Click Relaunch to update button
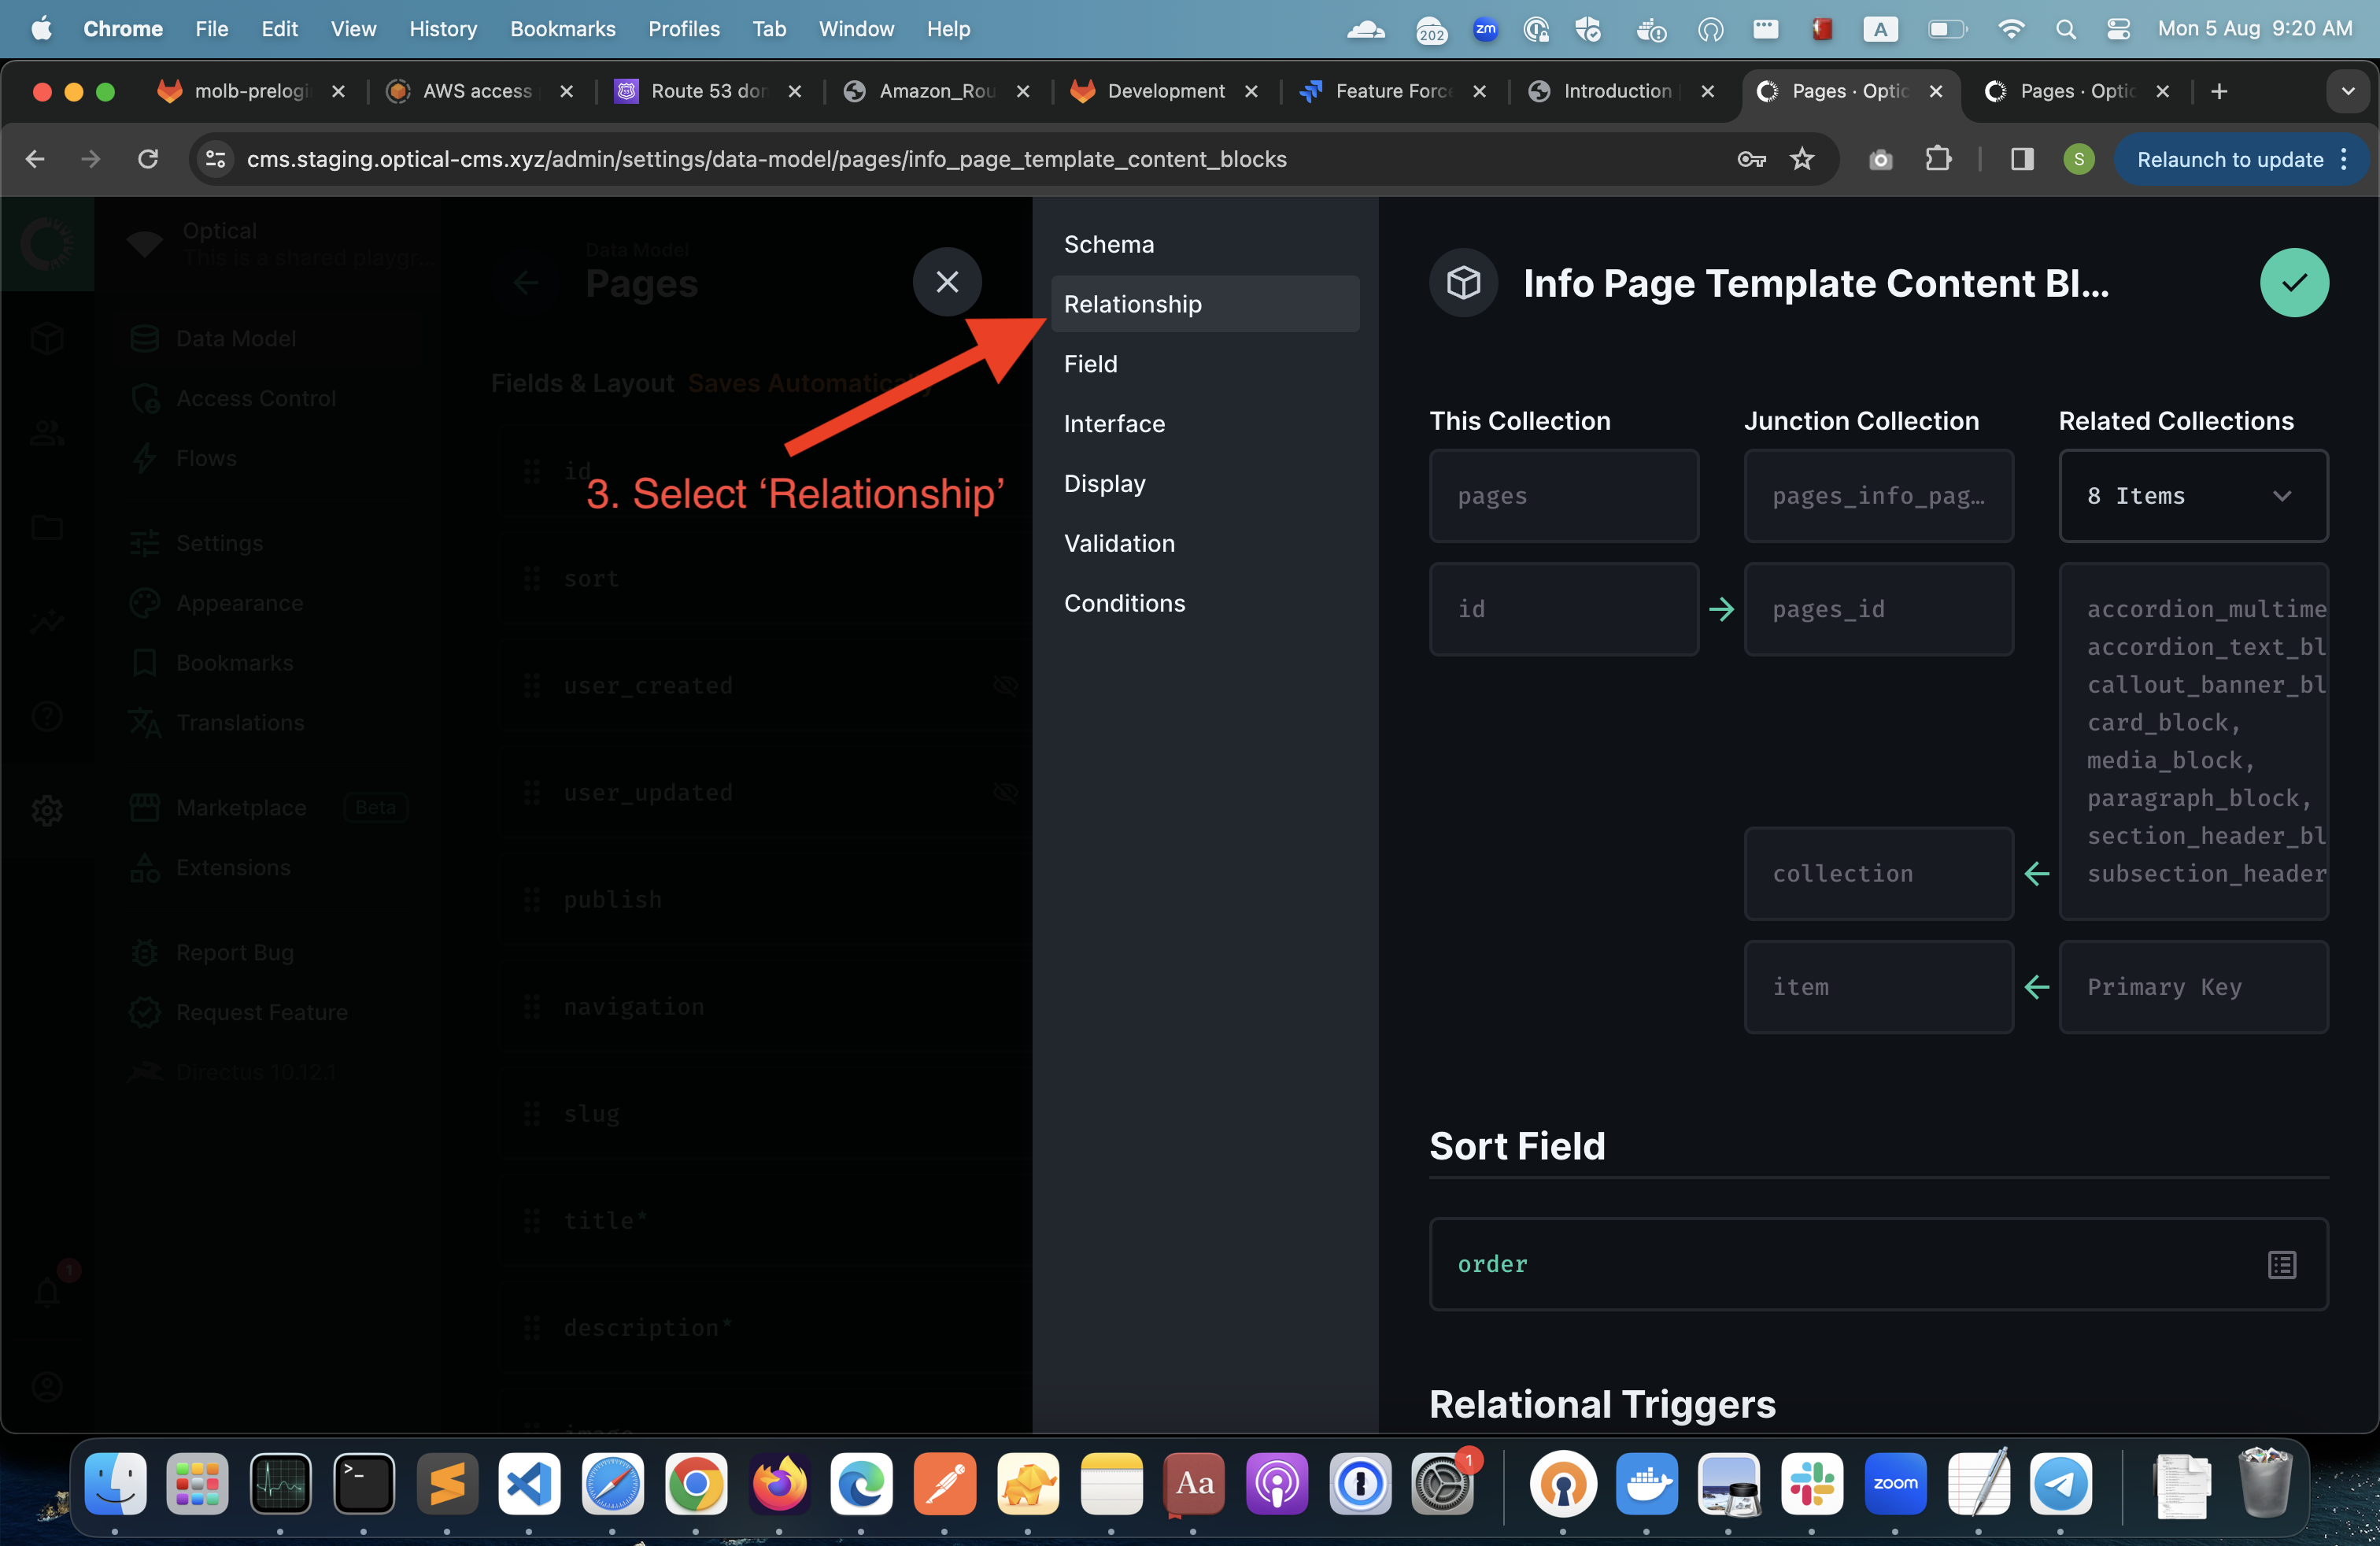2380x1546 pixels. (2229, 159)
